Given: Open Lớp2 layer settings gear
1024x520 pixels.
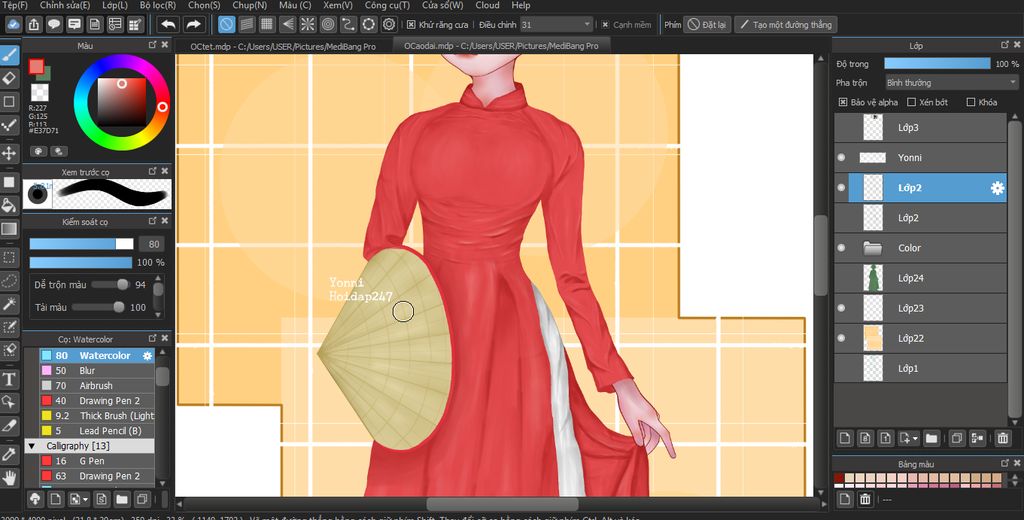Looking at the screenshot, I should tap(997, 188).
